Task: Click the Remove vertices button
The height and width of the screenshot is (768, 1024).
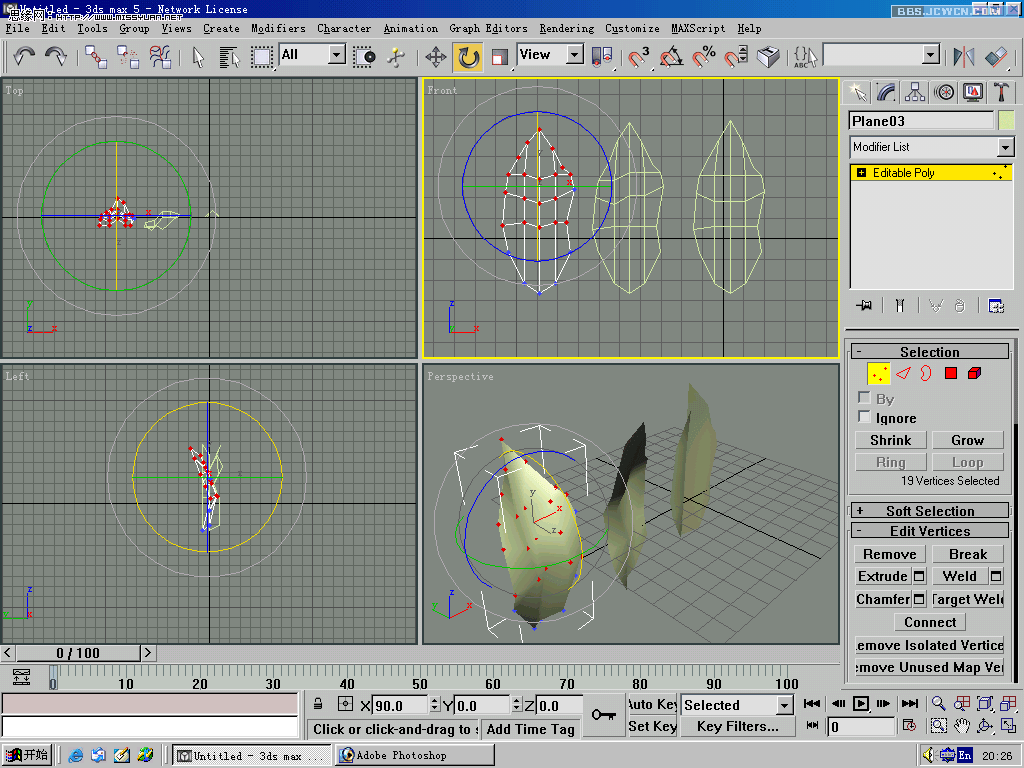Action: [x=890, y=554]
